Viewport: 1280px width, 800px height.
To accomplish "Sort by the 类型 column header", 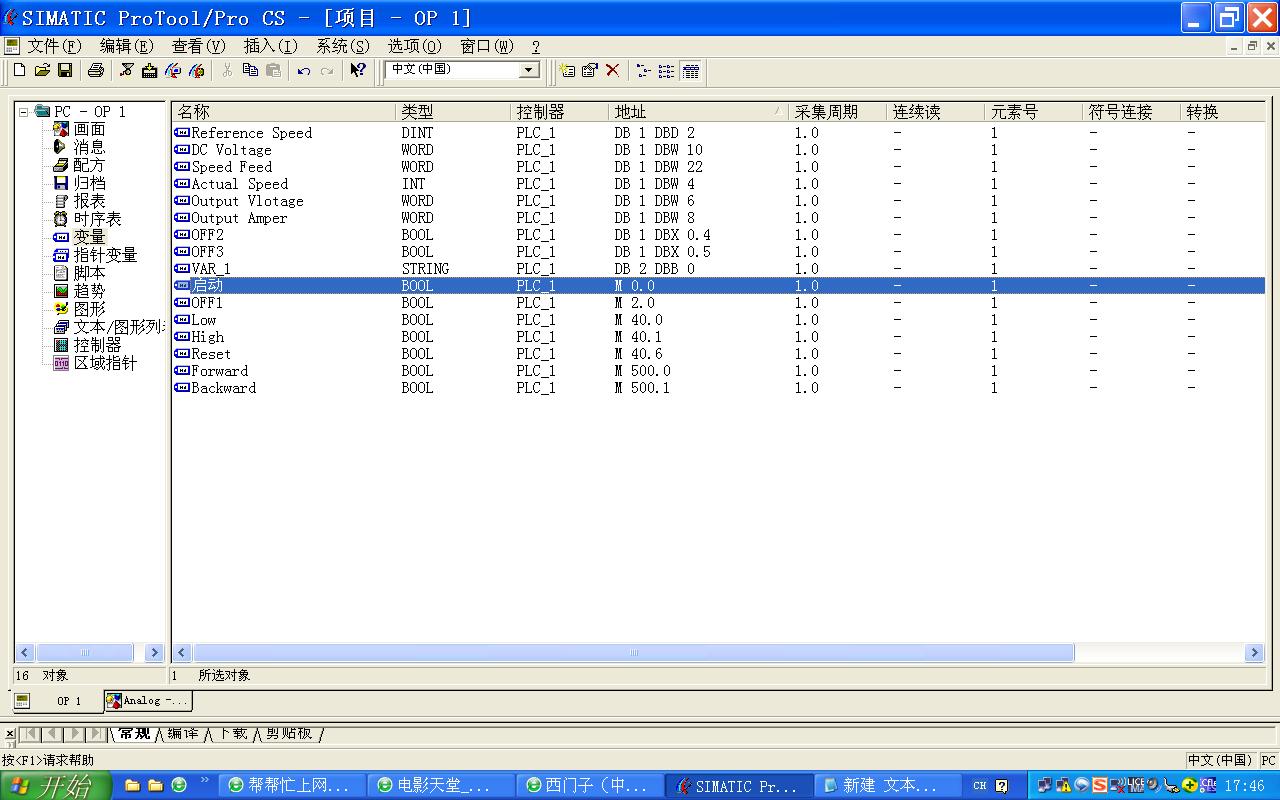I will (453, 112).
